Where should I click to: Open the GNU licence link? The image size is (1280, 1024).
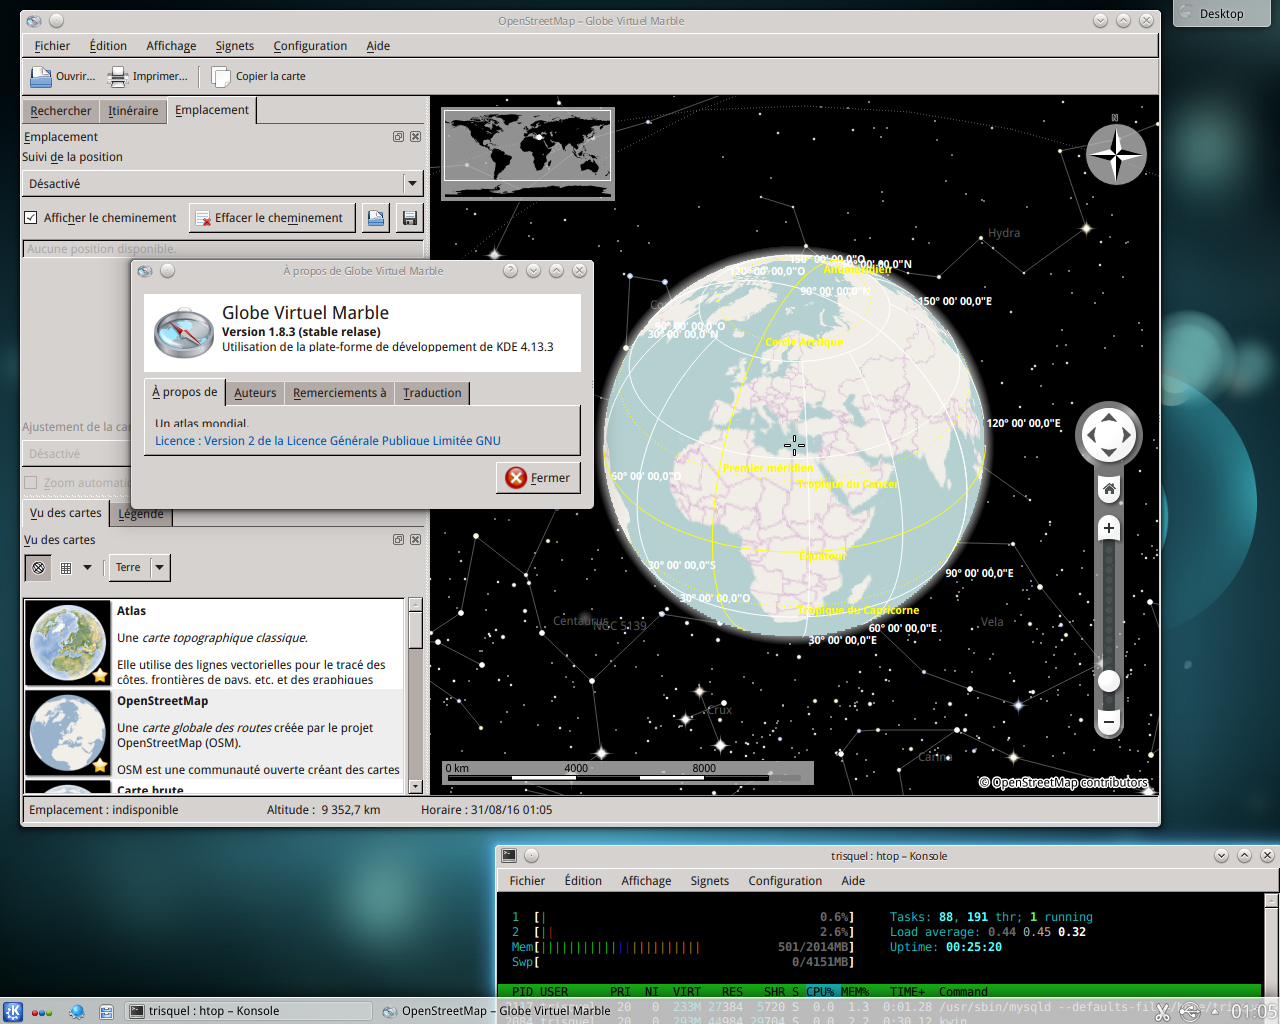[x=328, y=441]
